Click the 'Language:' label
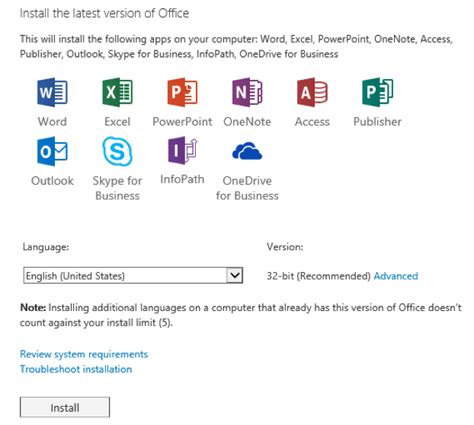 pos(46,247)
